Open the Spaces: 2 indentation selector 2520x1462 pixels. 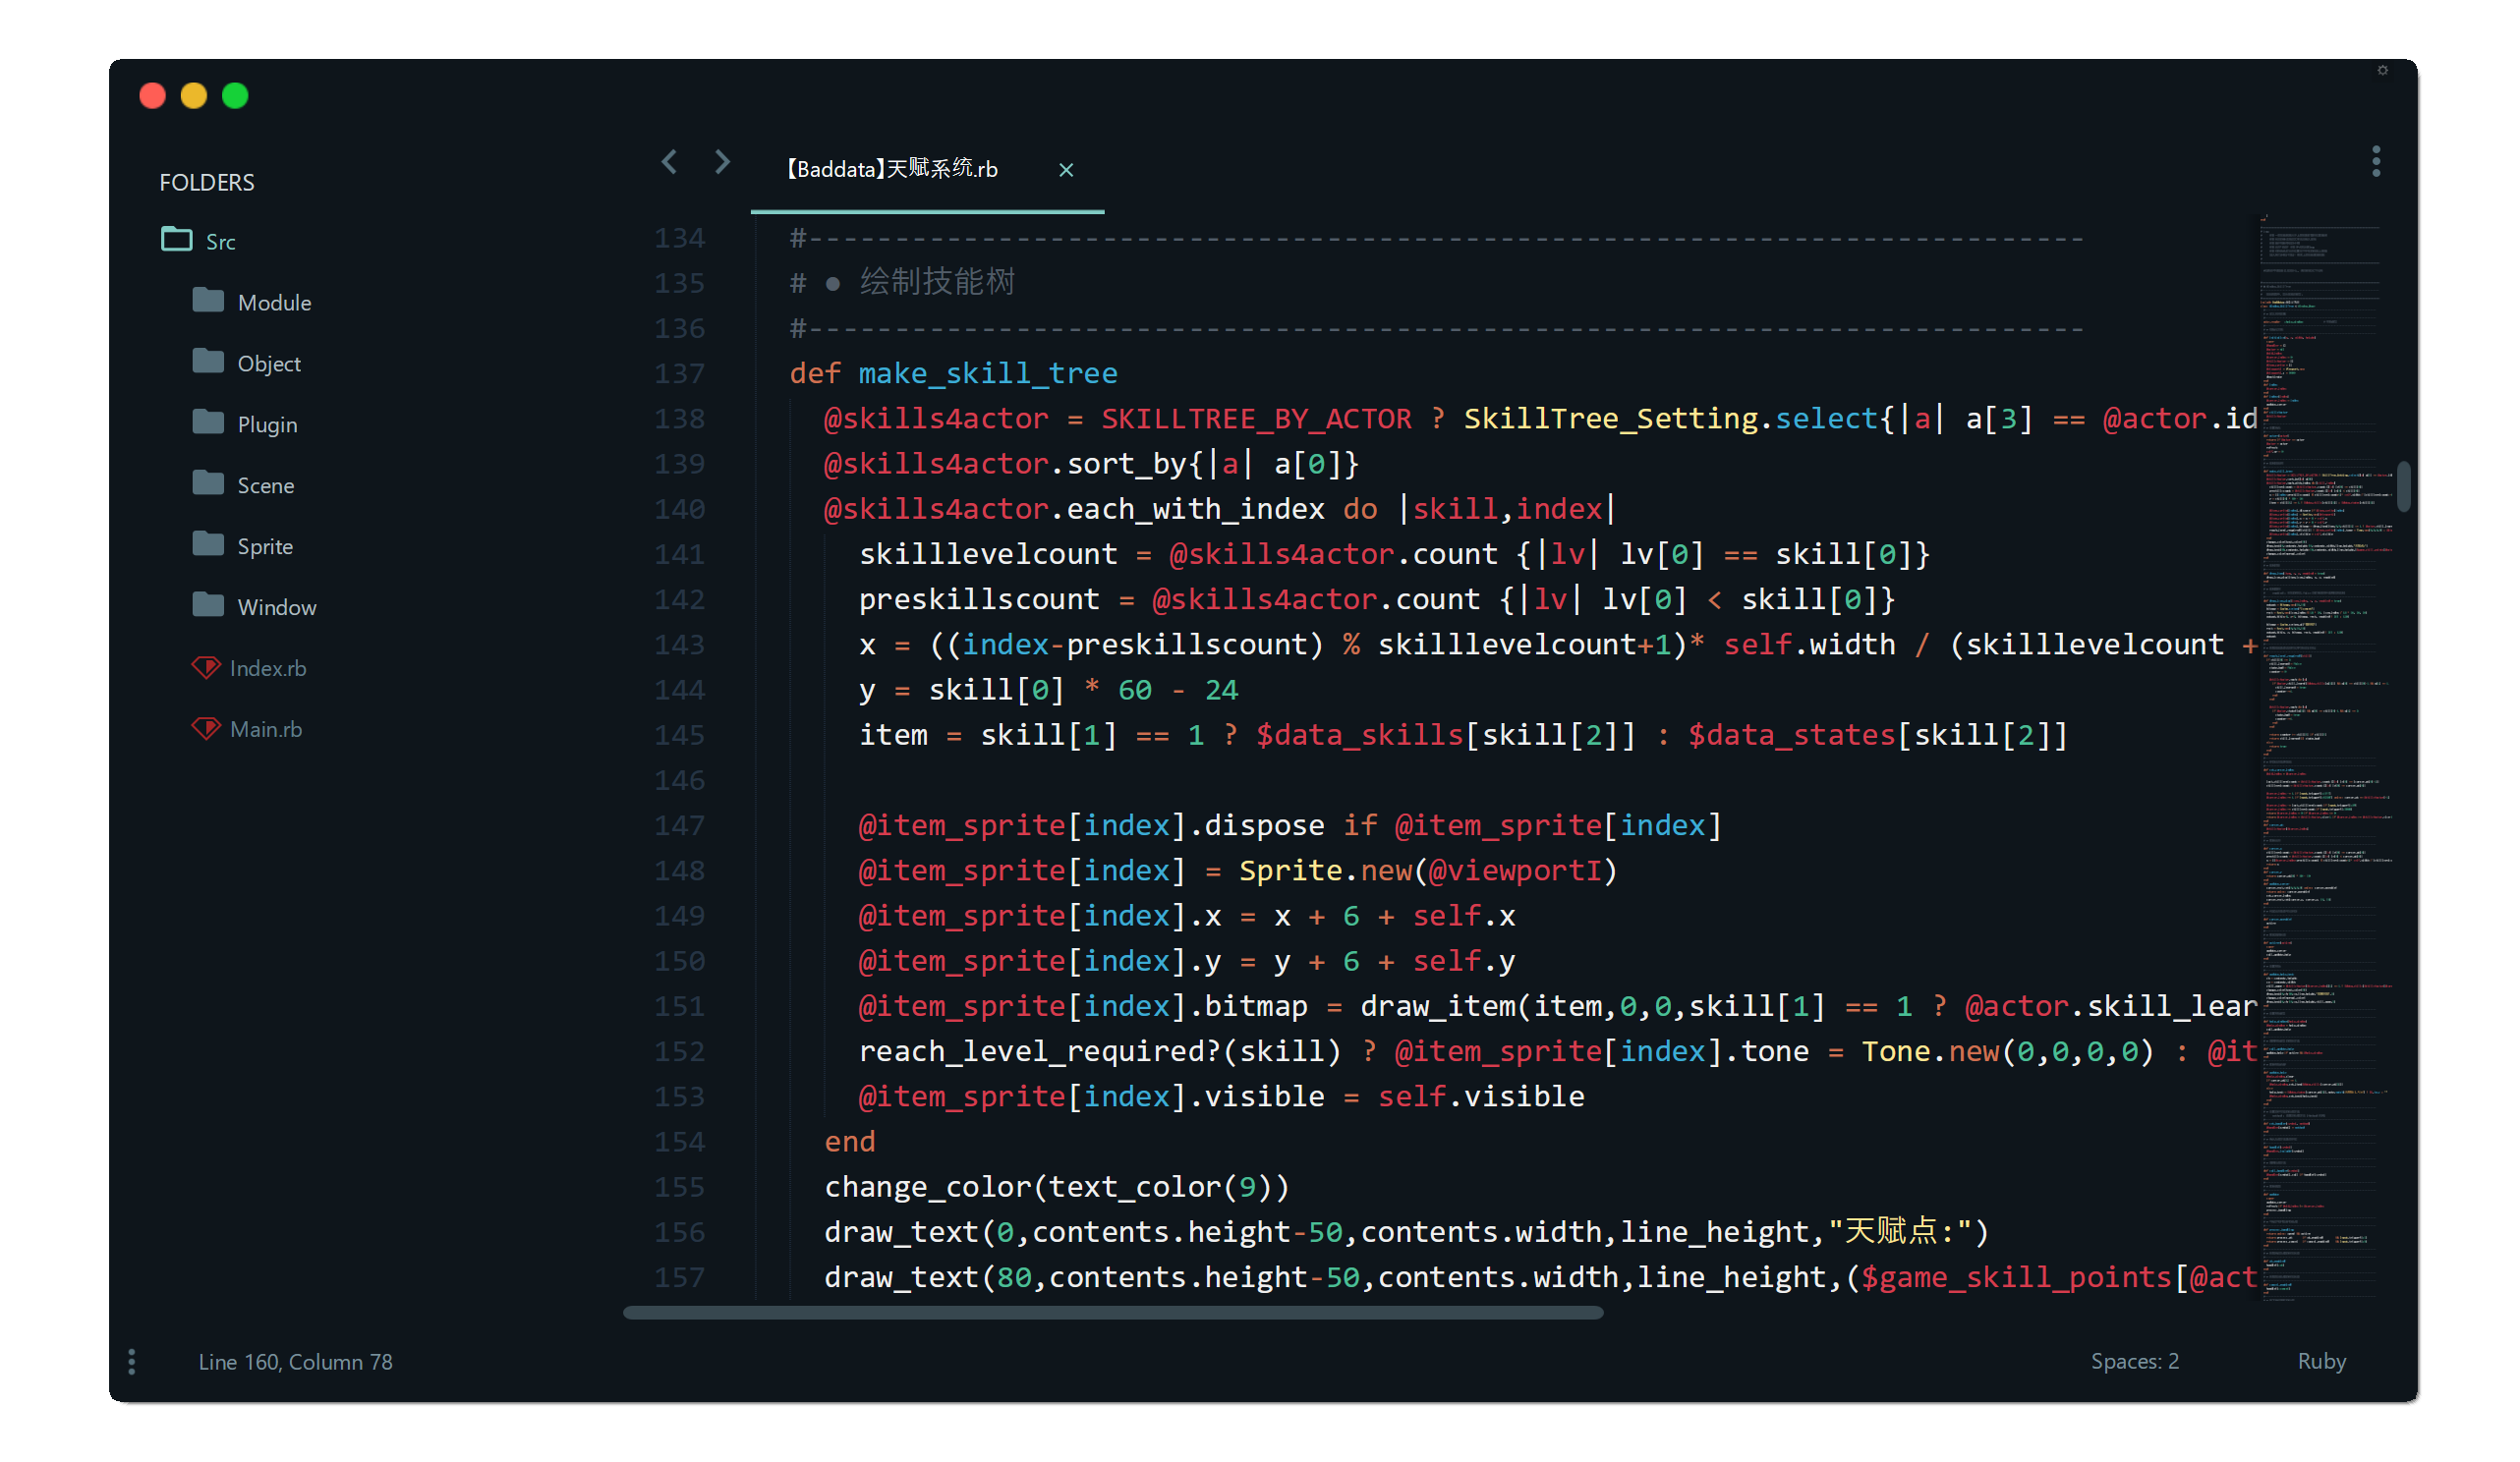pos(2135,1361)
